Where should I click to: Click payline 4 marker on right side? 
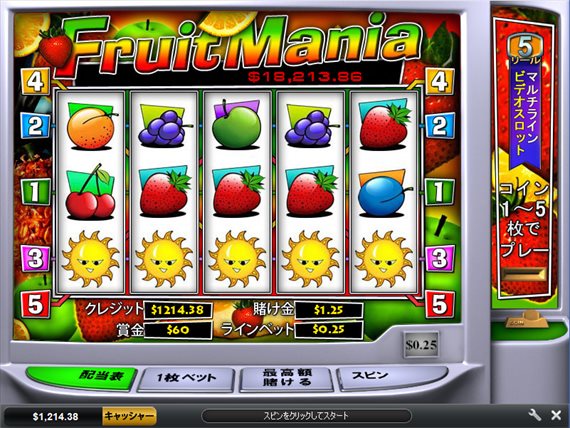(440, 81)
